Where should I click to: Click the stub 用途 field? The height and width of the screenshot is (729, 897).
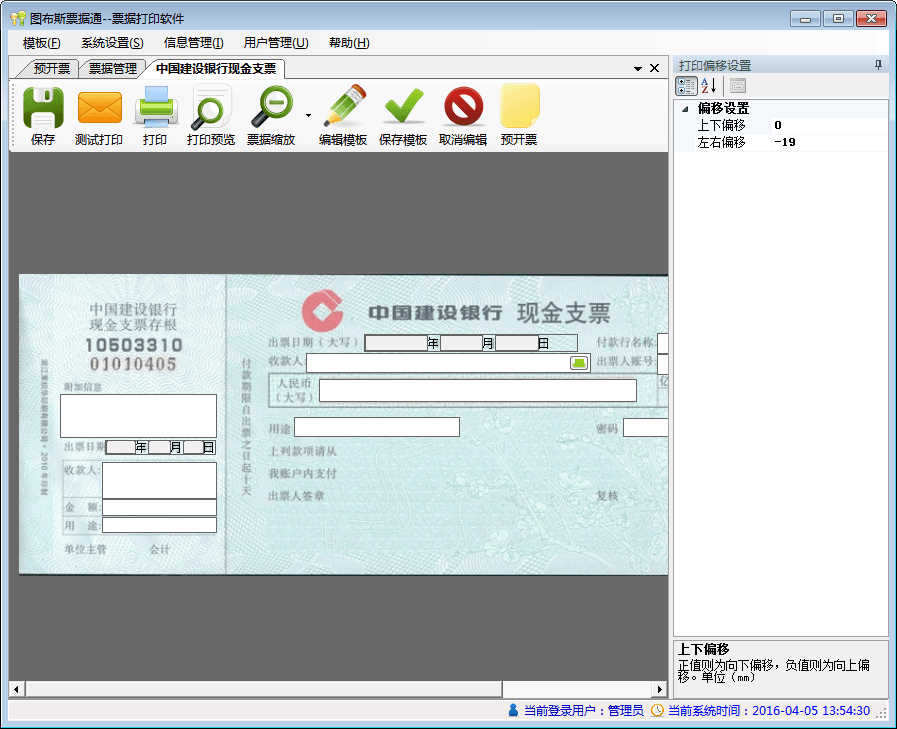[160, 525]
